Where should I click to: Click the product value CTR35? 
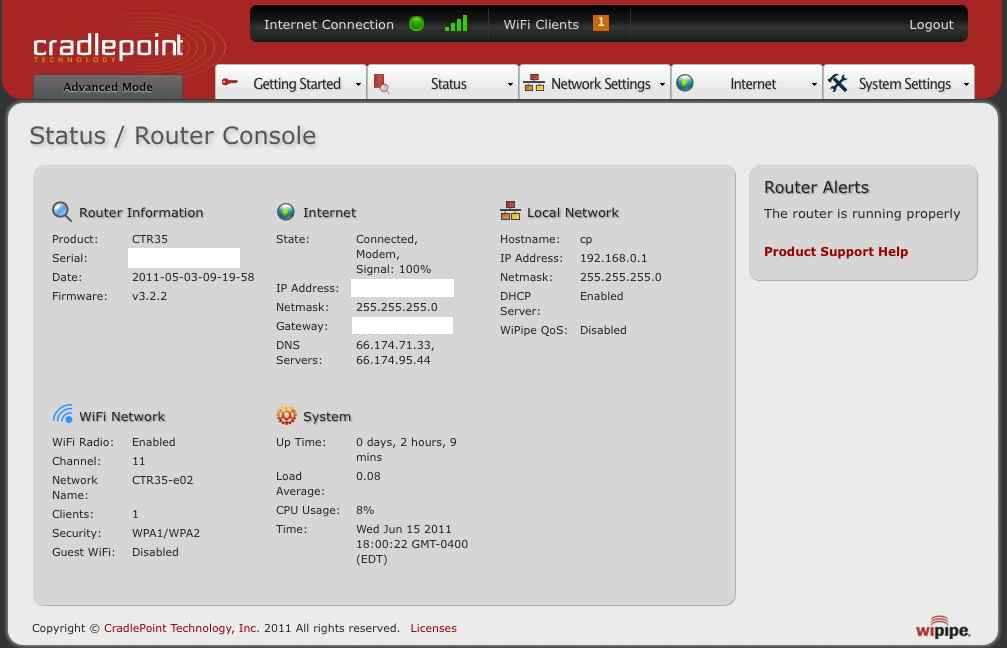tap(150, 239)
